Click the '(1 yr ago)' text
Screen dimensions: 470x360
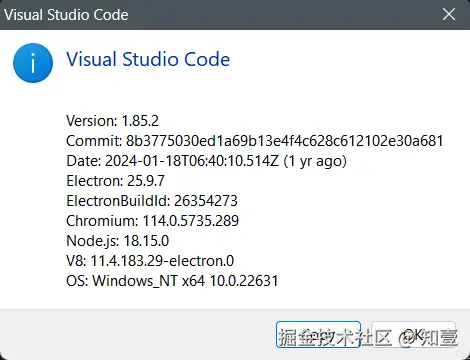[x=315, y=161]
